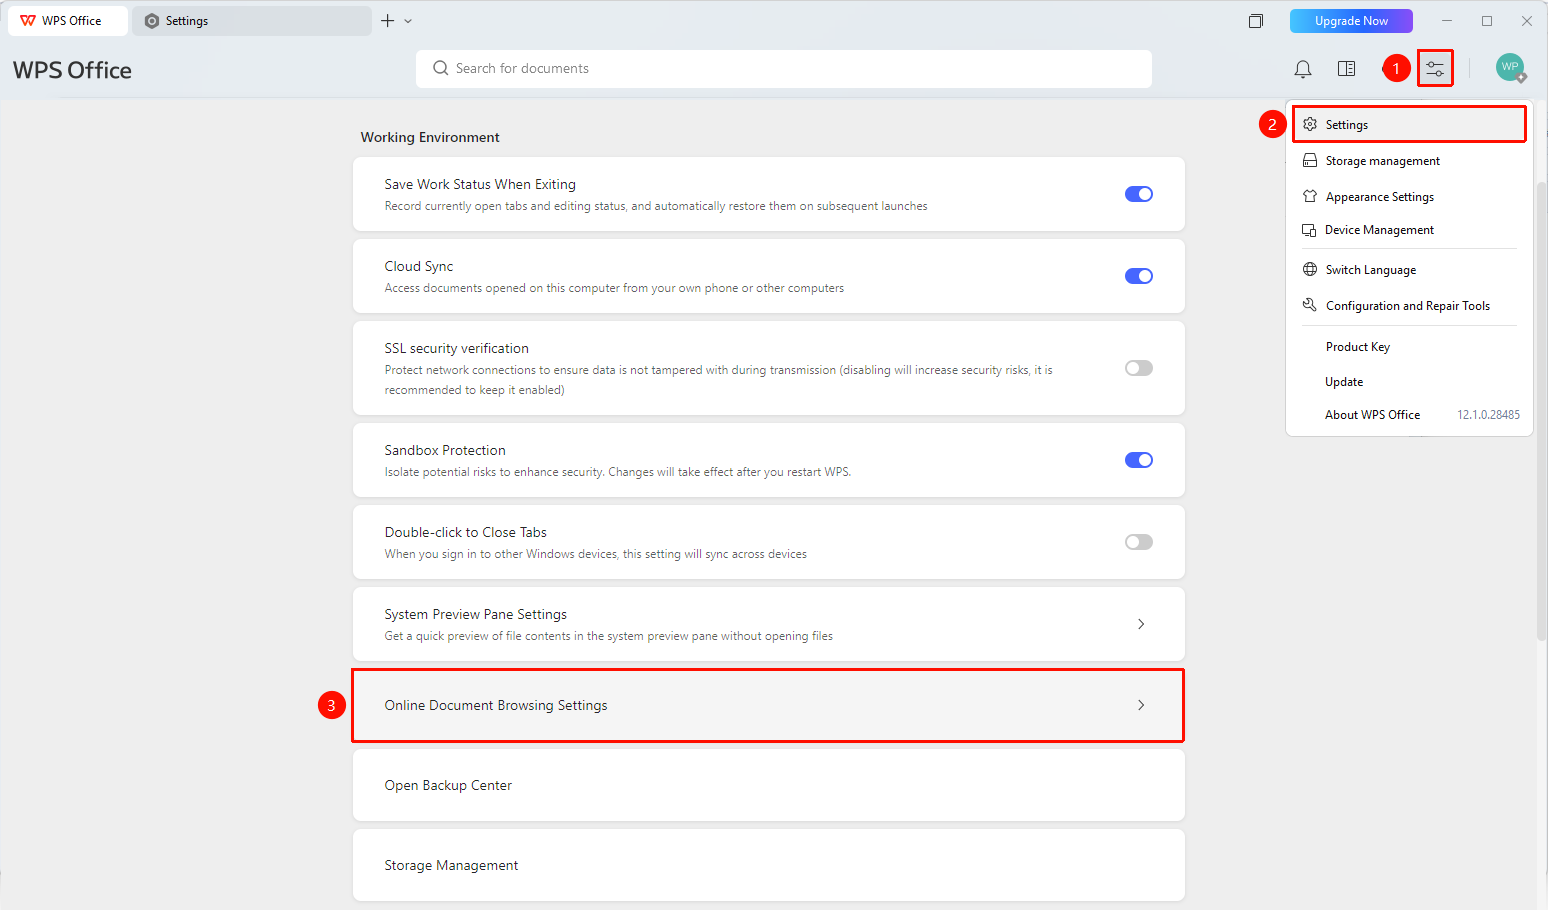Click the gear icon on the Settings tab
Screen dimensions: 1548x910
152,21
